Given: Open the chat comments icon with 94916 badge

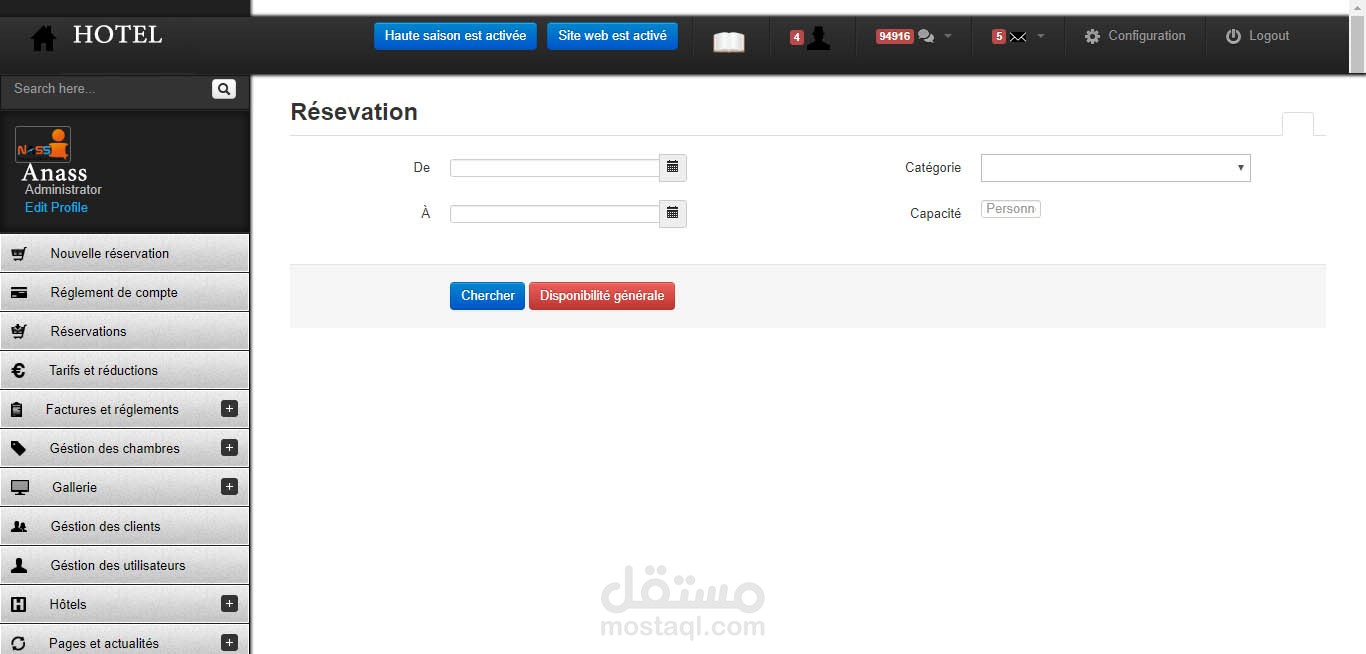Looking at the screenshot, I should pyautogui.click(x=926, y=36).
